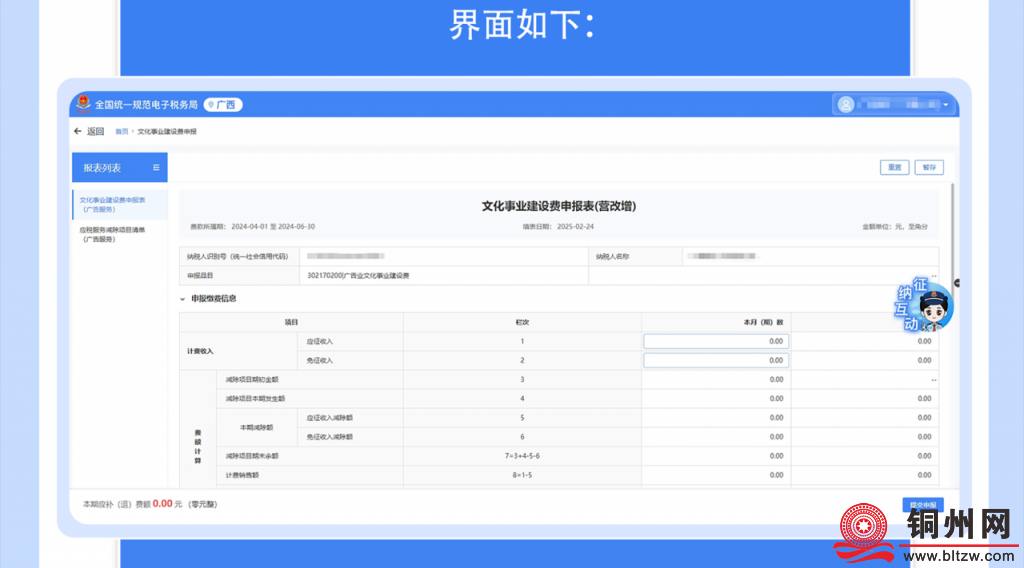Open the user account dropdown arrow

point(946,105)
